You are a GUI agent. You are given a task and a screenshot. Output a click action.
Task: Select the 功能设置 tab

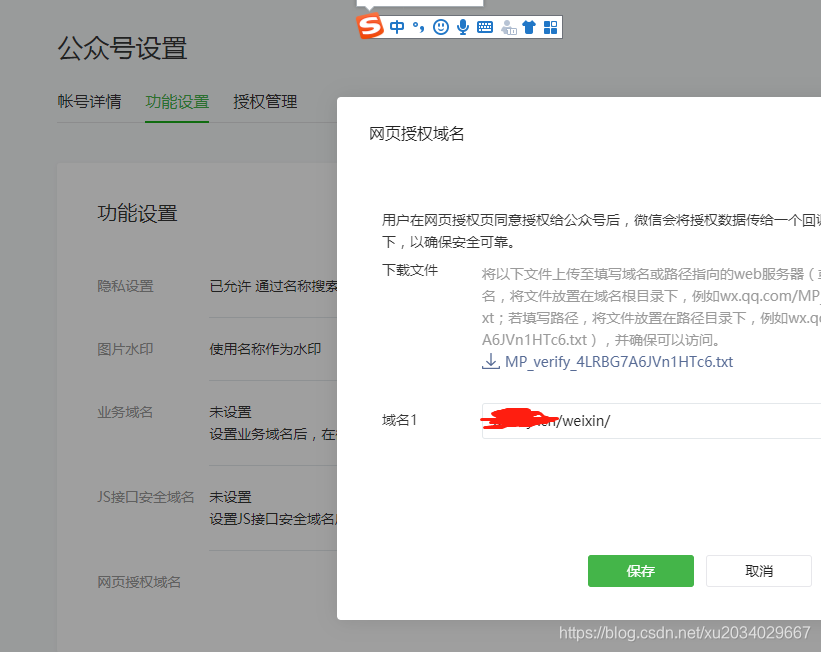177,101
